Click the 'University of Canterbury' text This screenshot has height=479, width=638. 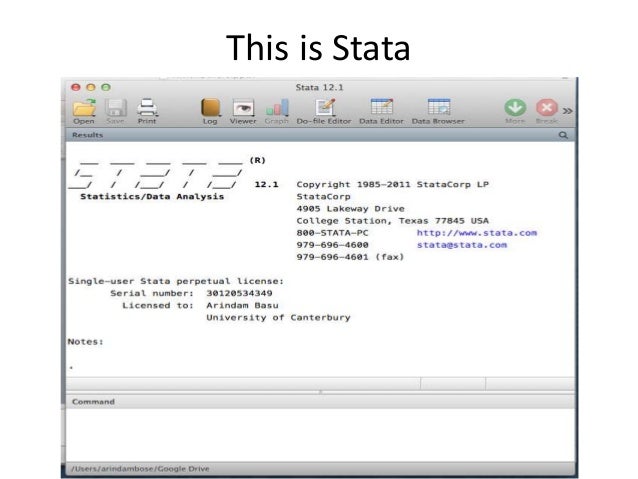tap(278, 317)
